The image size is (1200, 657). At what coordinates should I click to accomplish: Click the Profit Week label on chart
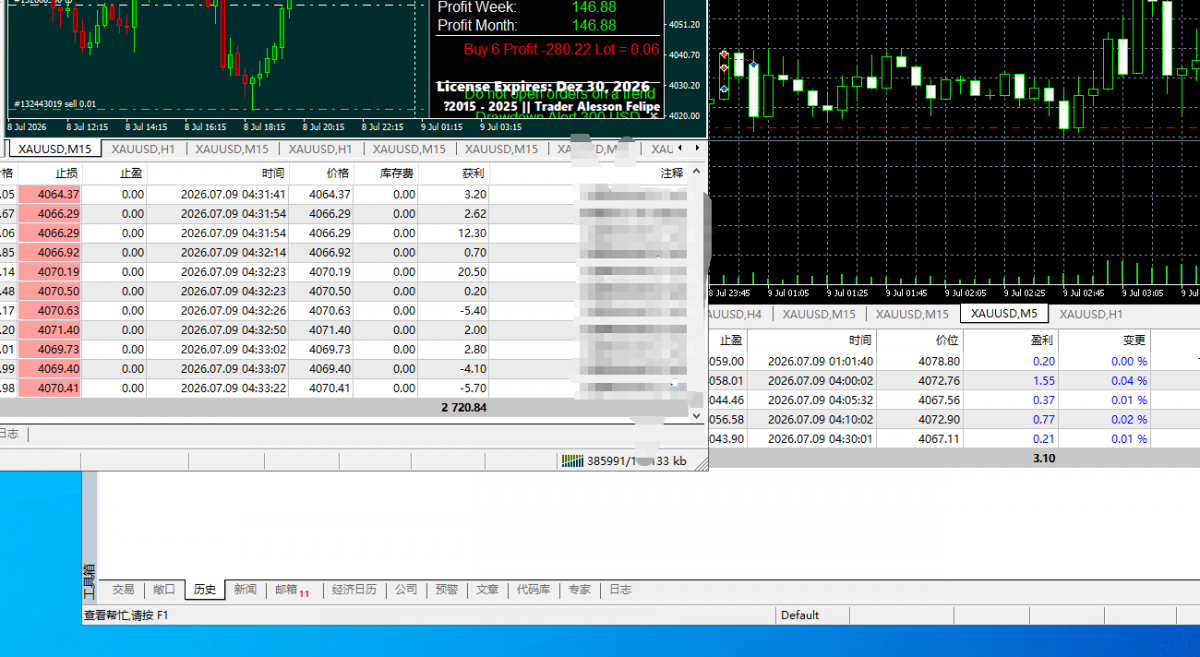pyautogui.click(x=477, y=8)
